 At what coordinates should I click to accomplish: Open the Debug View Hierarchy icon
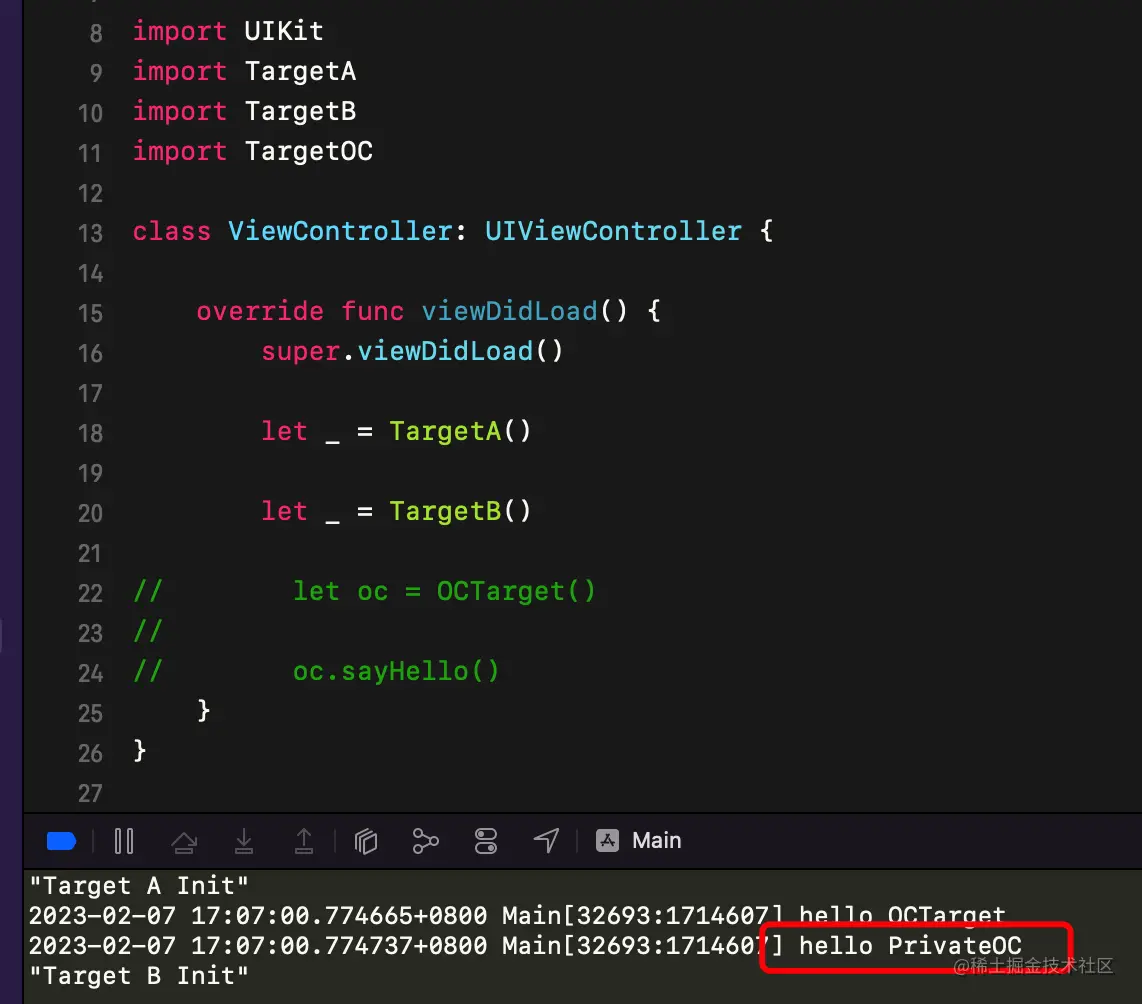tap(366, 841)
